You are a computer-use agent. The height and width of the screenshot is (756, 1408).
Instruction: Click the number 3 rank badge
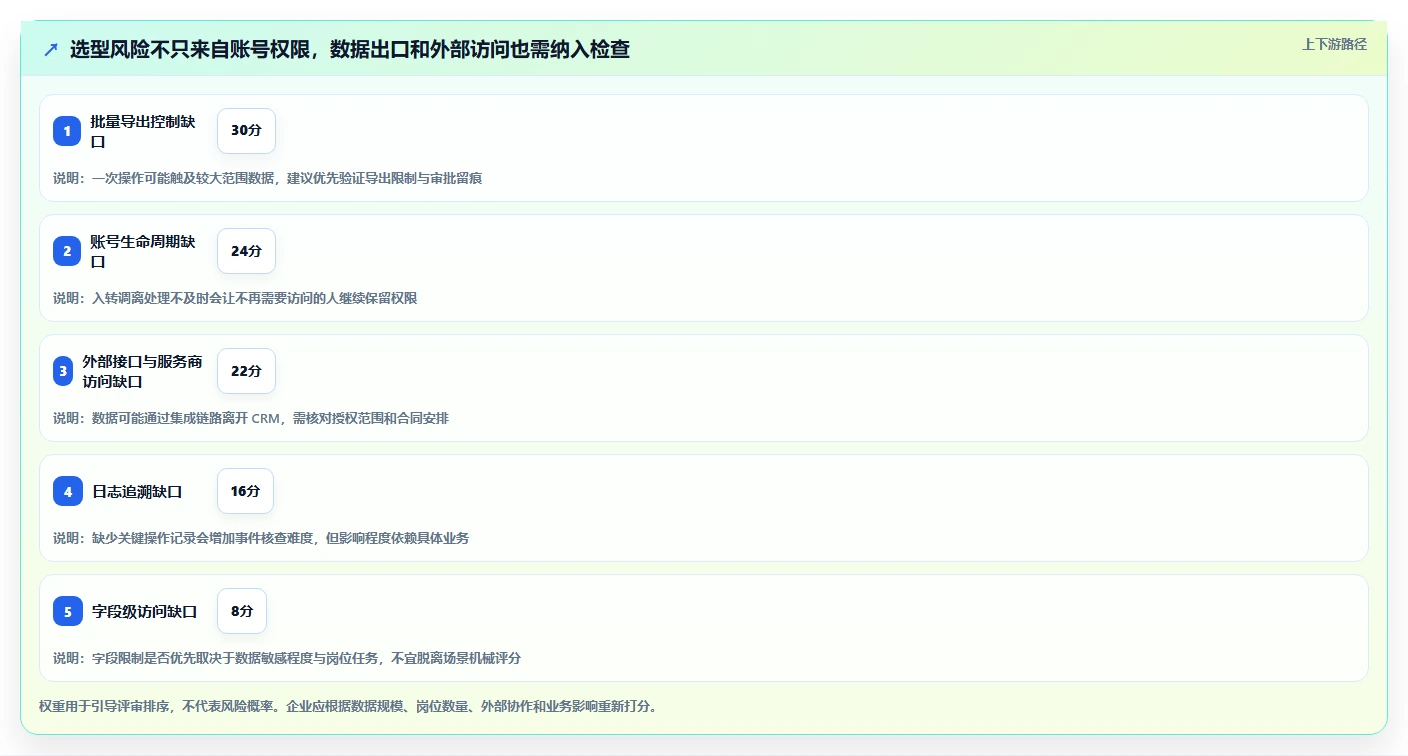point(63,371)
